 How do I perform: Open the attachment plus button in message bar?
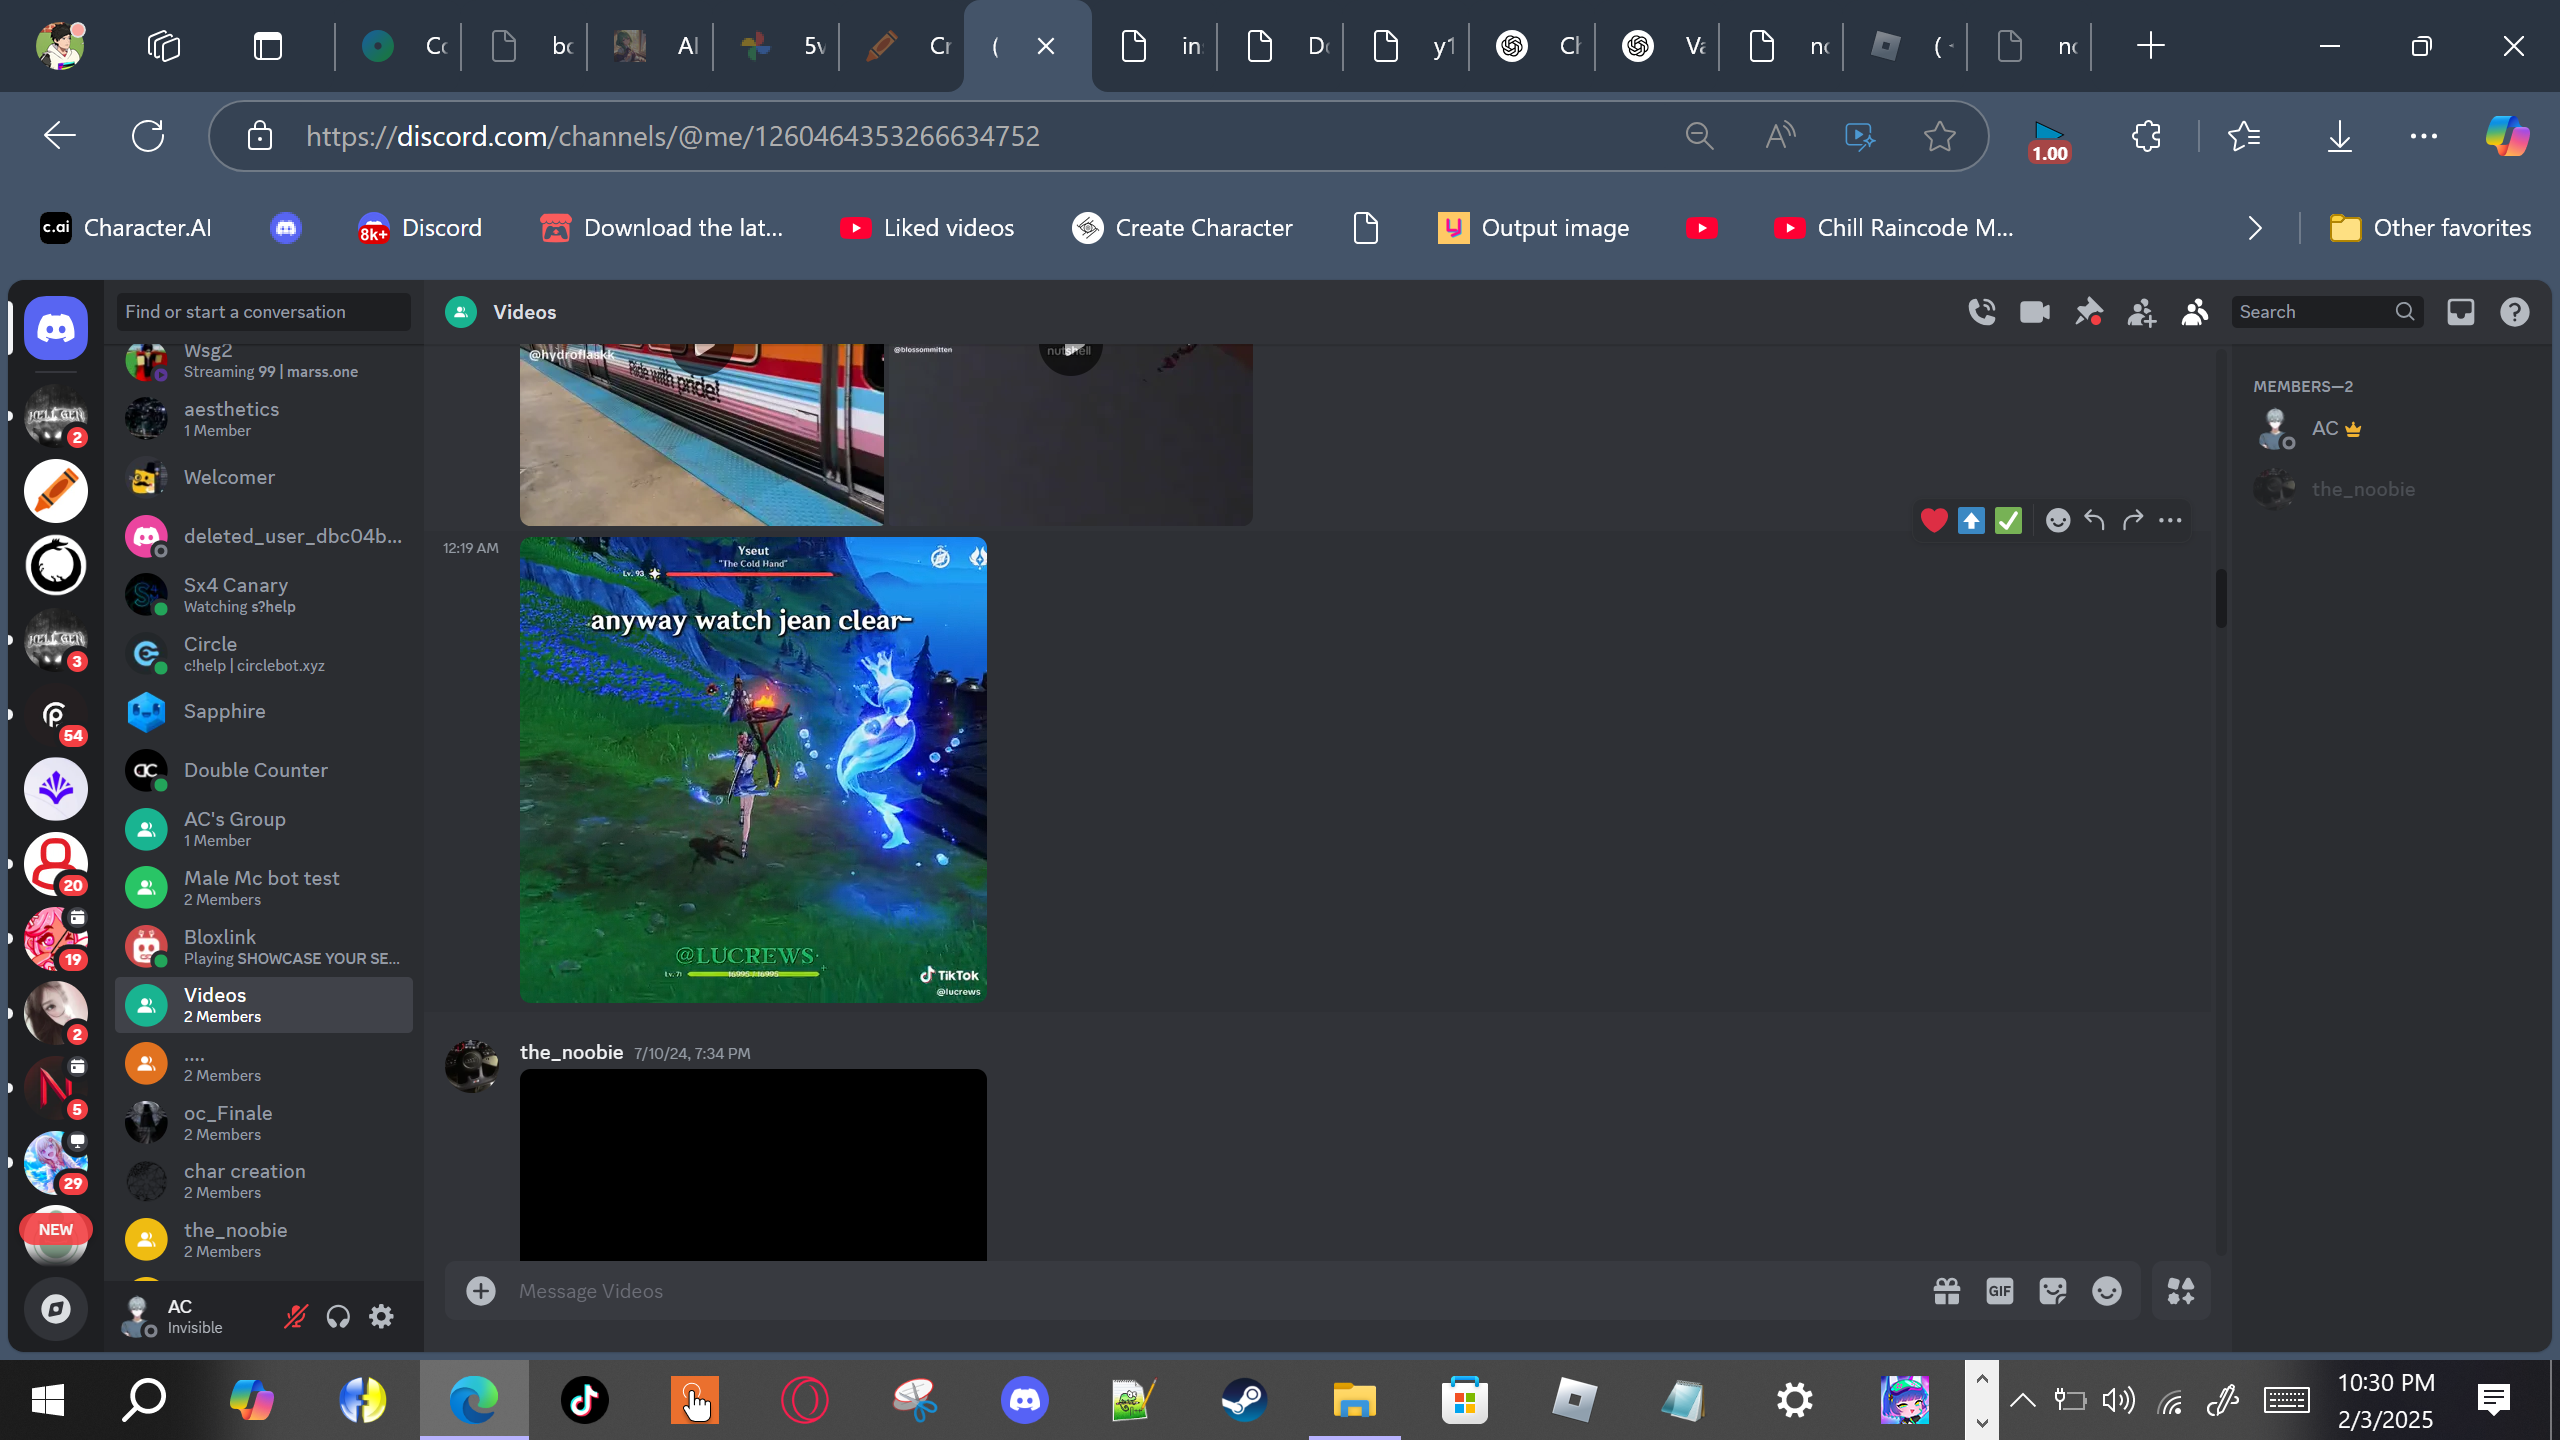coord(481,1291)
